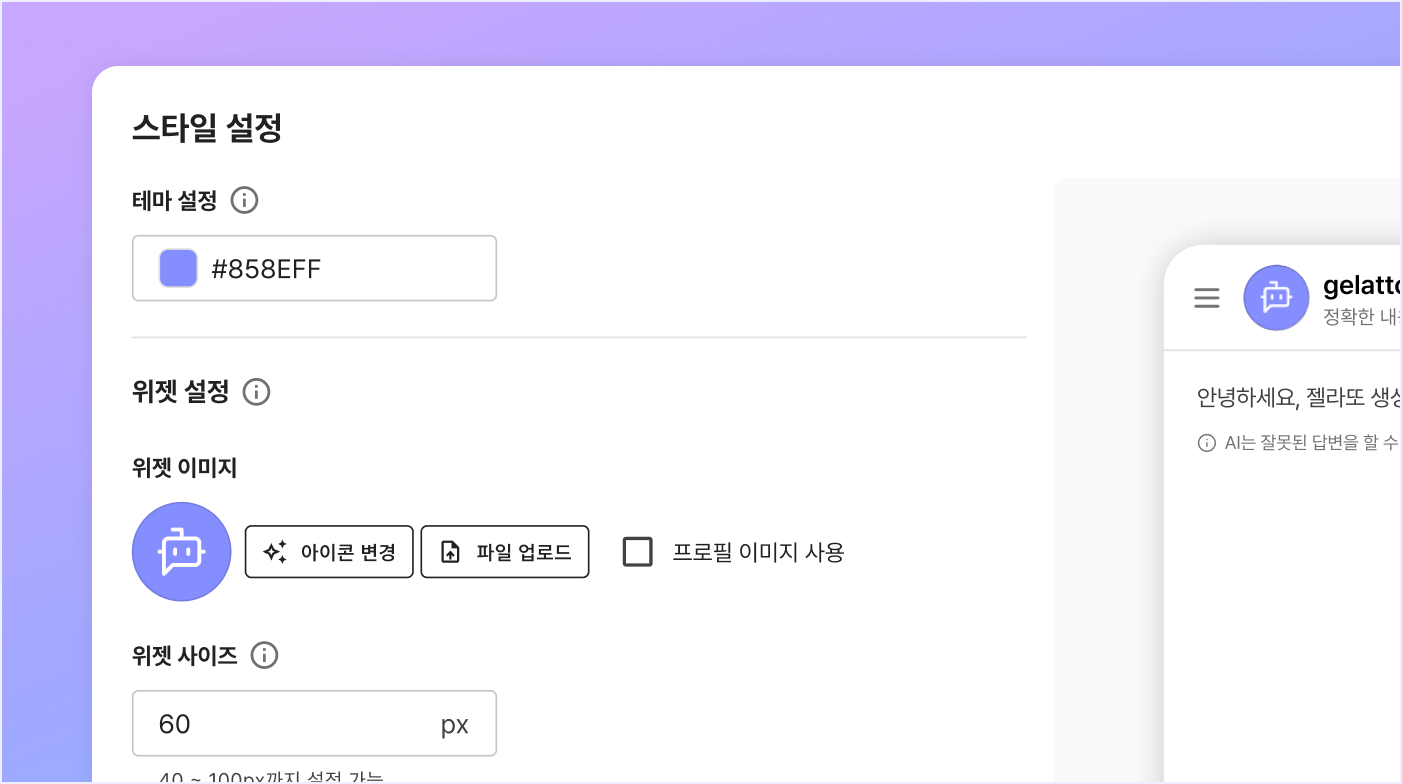The width and height of the screenshot is (1402, 784).
Task: Click the info icon beside 위젯 설정
Action: 257,392
